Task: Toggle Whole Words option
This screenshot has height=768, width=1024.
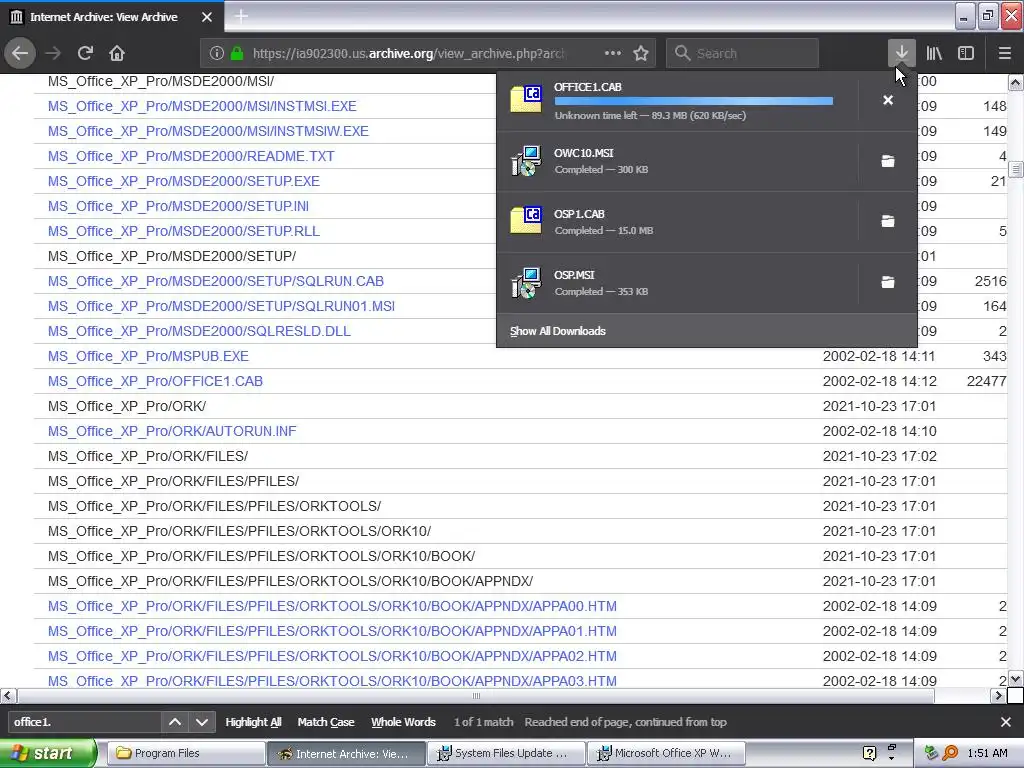Action: click(x=403, y=722)
